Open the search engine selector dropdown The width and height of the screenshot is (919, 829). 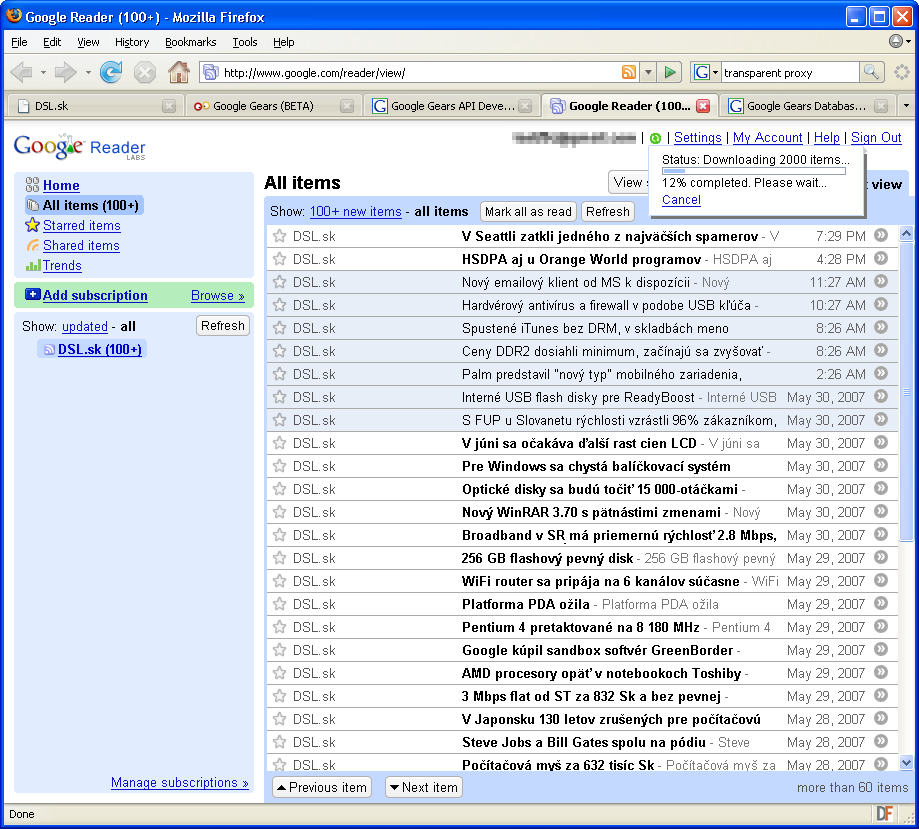pyautogui.click(x=706, y=73)
